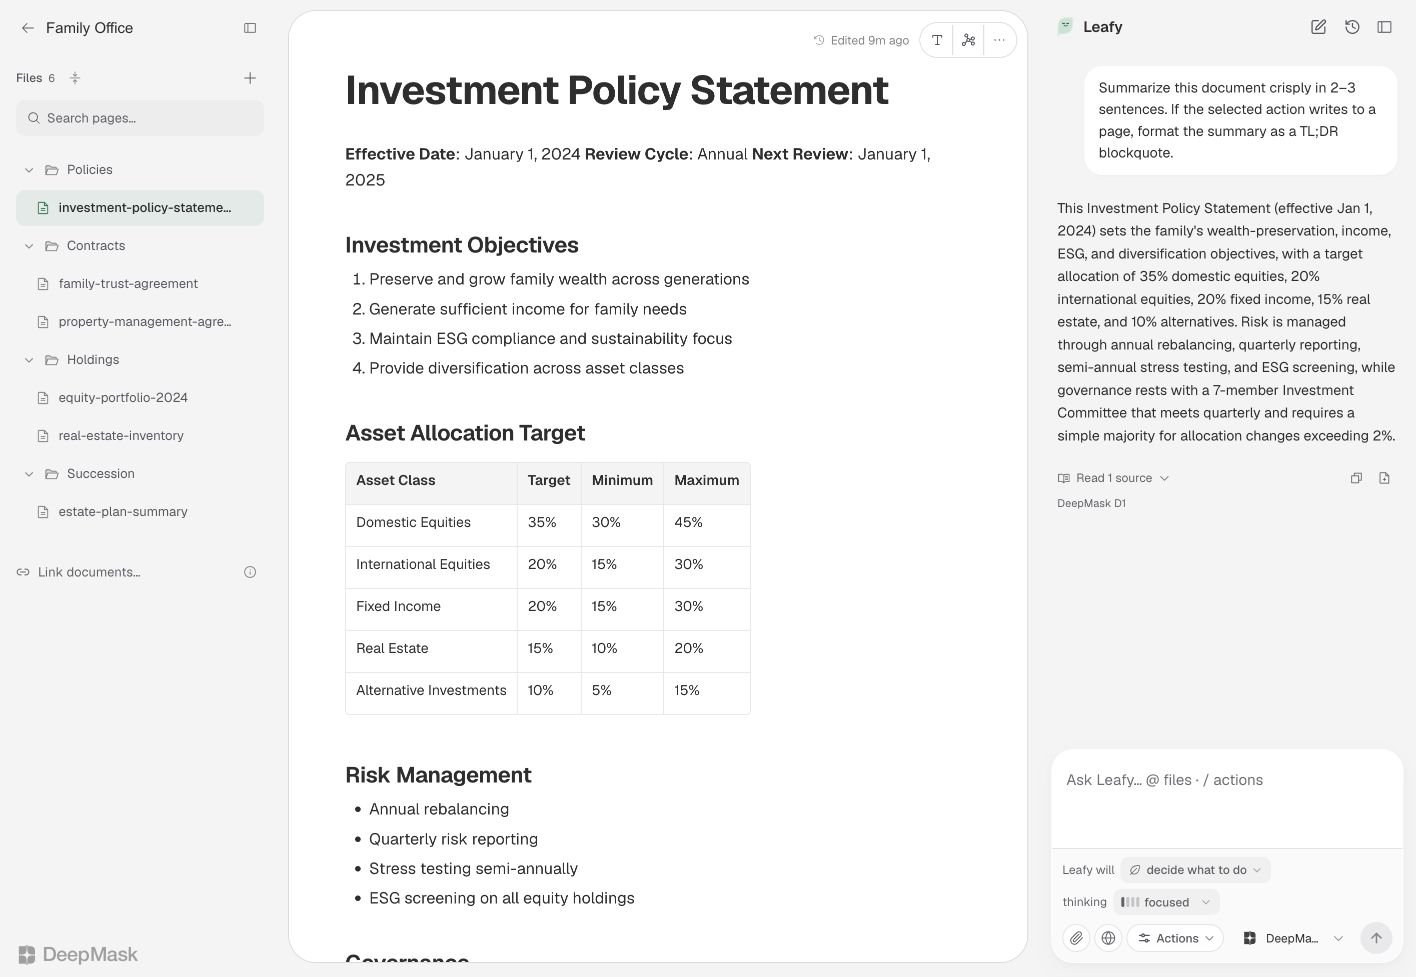The height and width of the screenshot is (977, 1416).
Task: Click the Ask Leafy message input
Action: pyautogui.click(x=1227, y=800)
